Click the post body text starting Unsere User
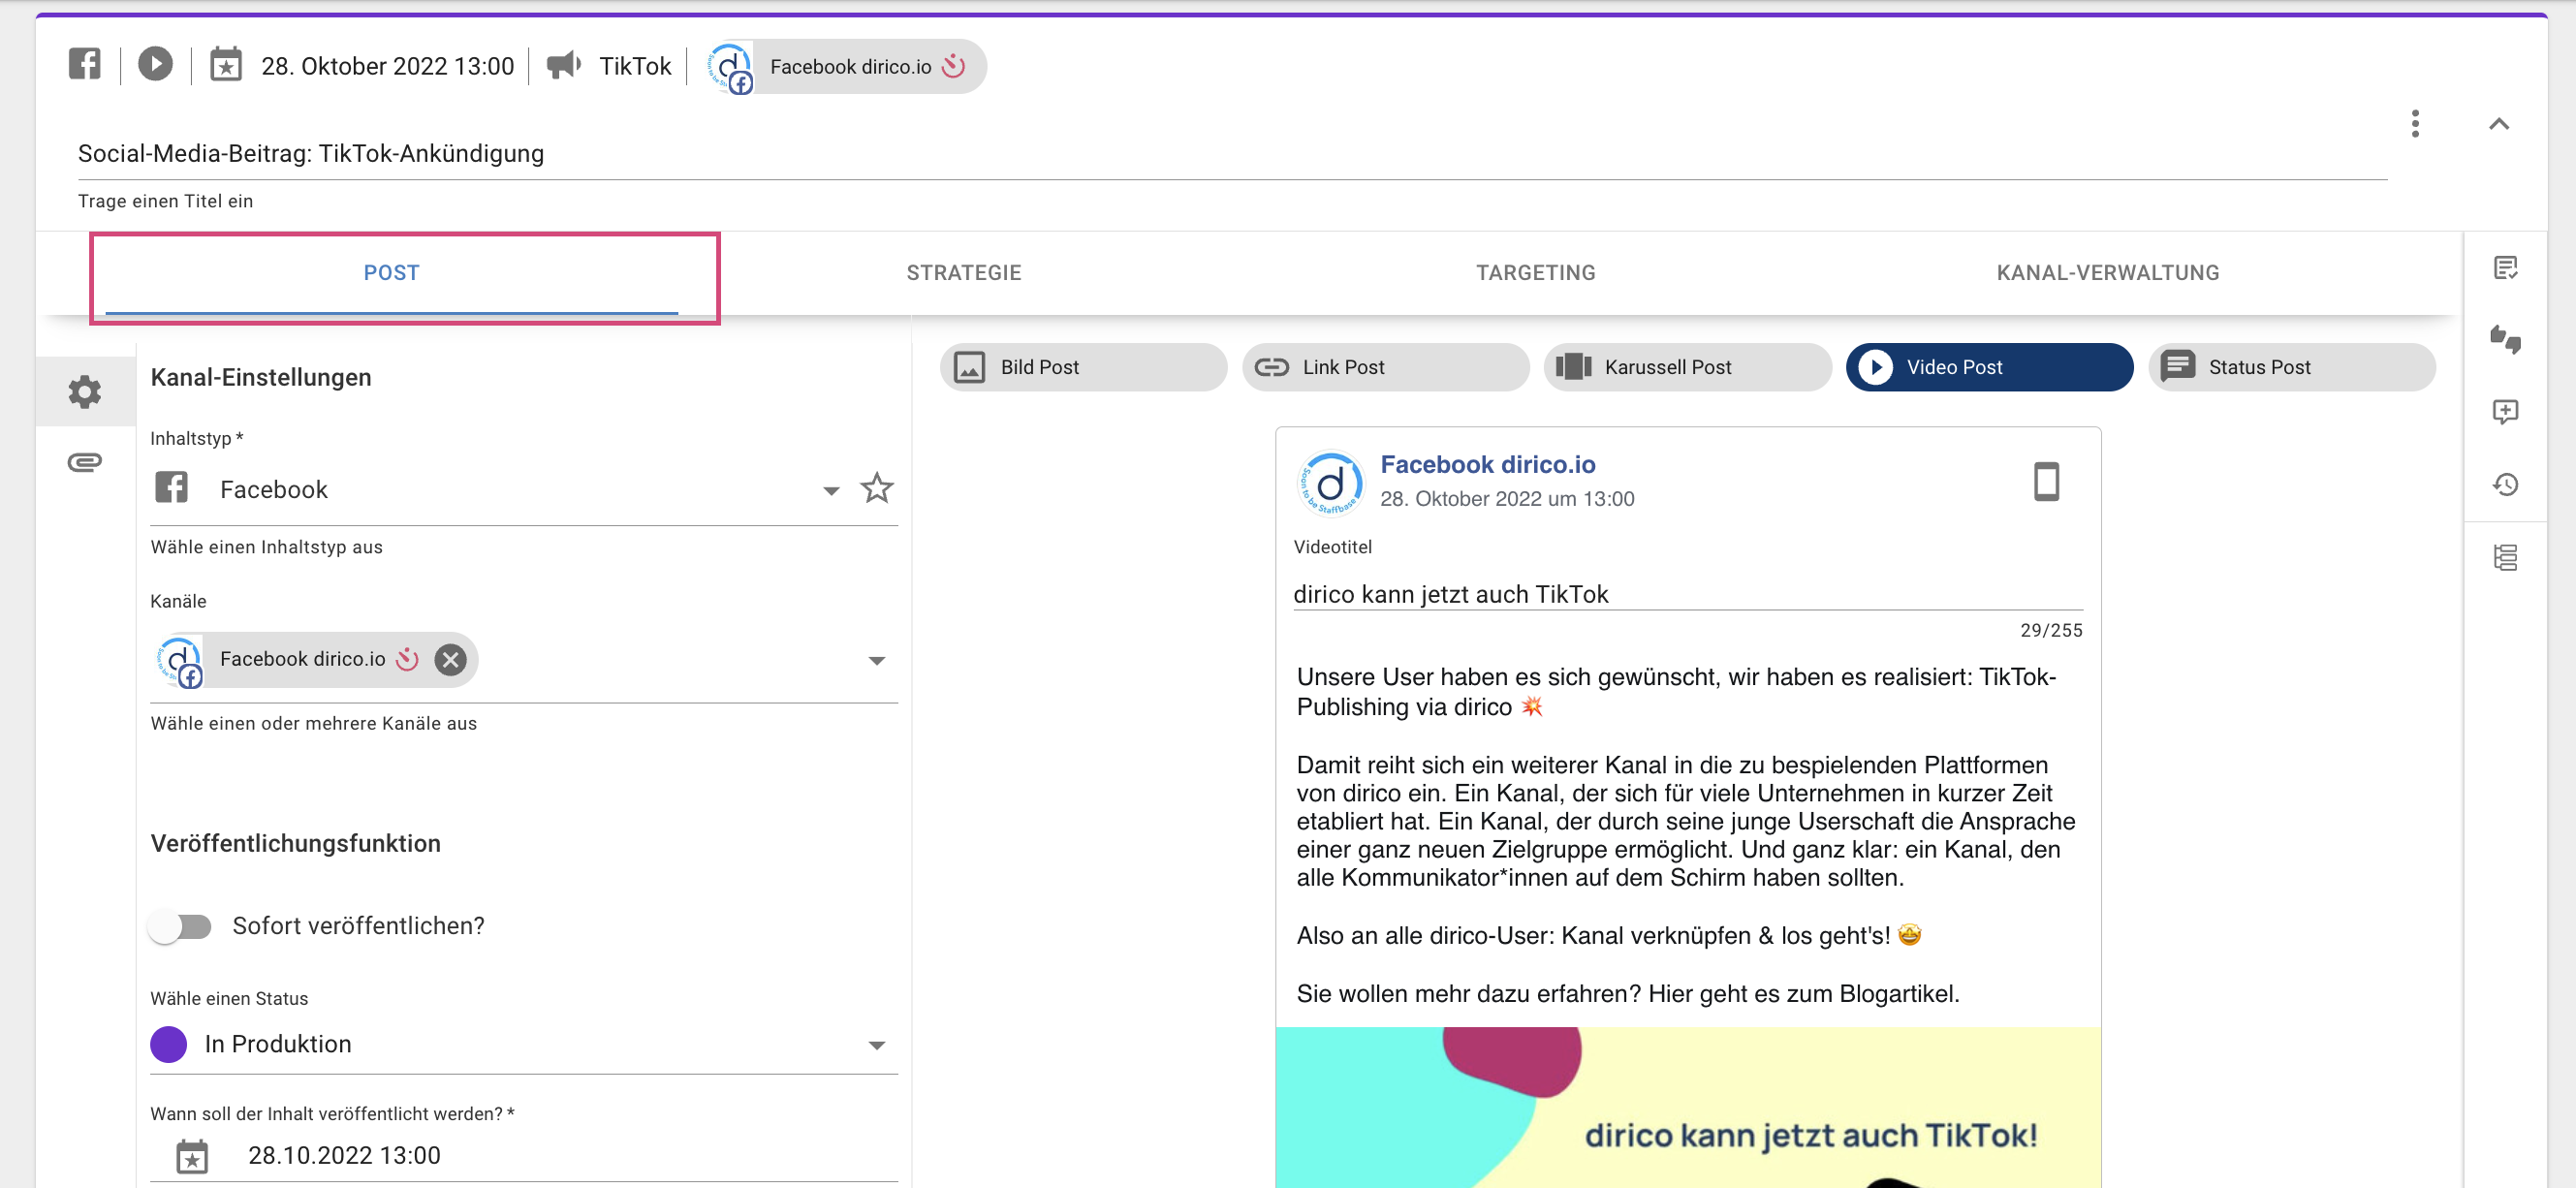Viewport: 2576px width, 1188px height. (1688, 835)
